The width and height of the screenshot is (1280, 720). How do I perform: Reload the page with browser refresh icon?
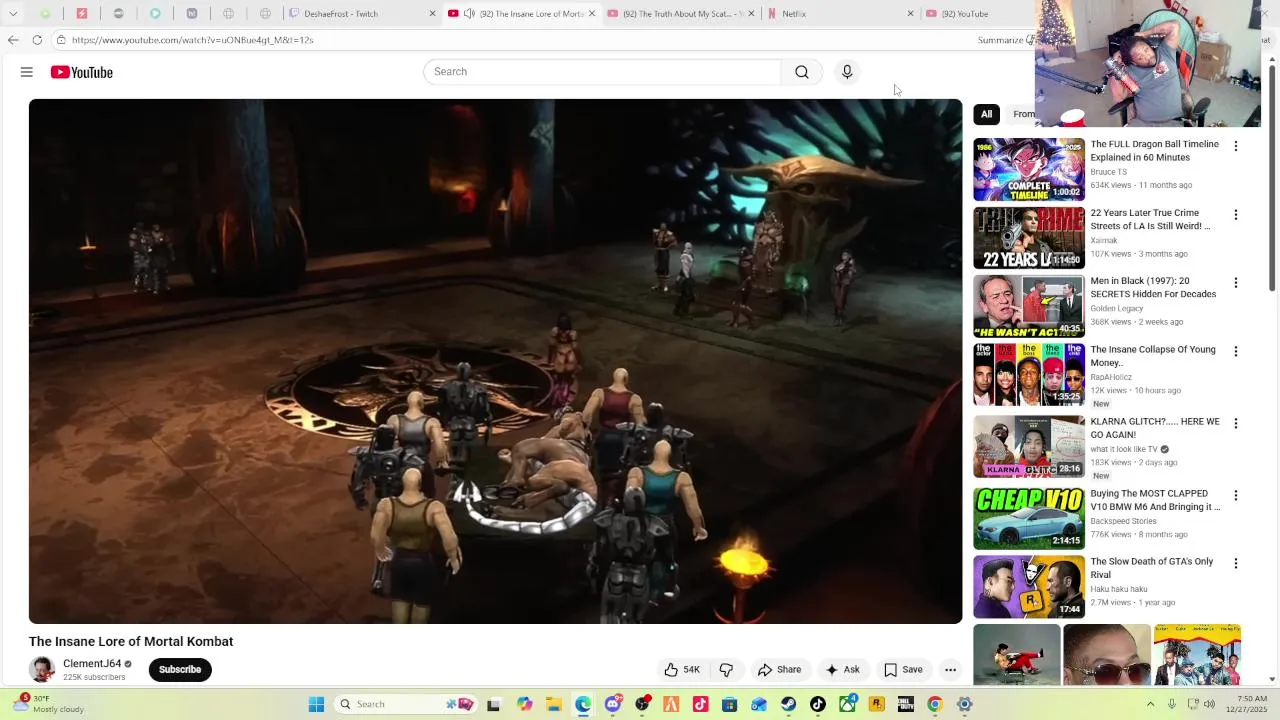tap(37, 40)
